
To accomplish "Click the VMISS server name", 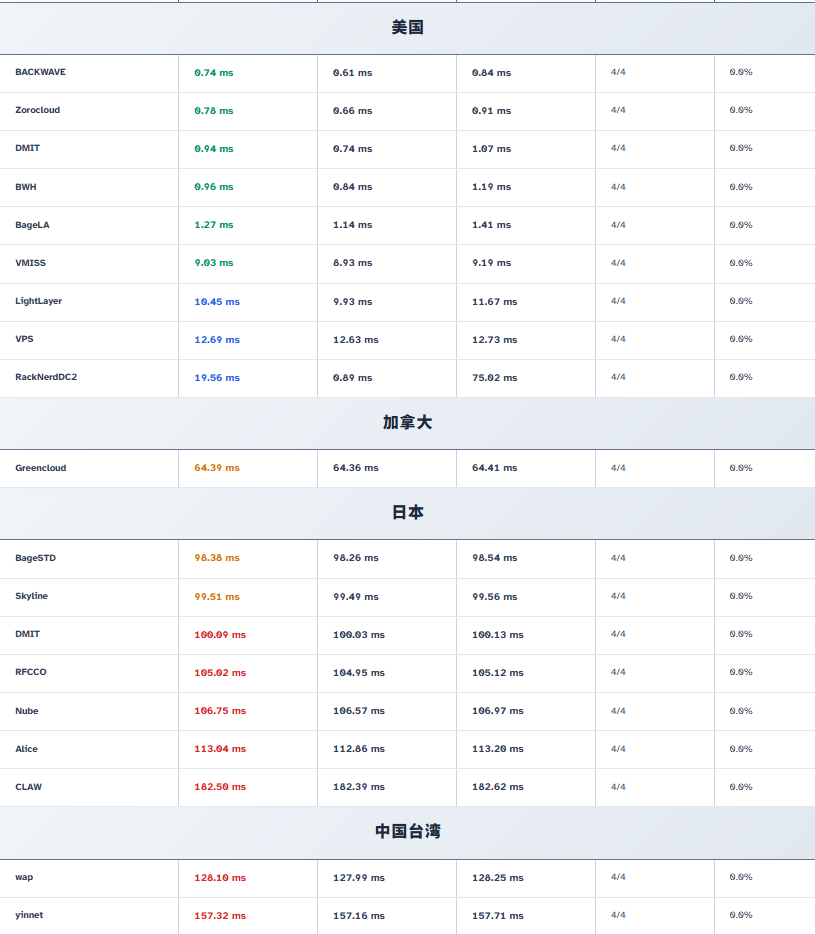I will click(x=30, y=263).
